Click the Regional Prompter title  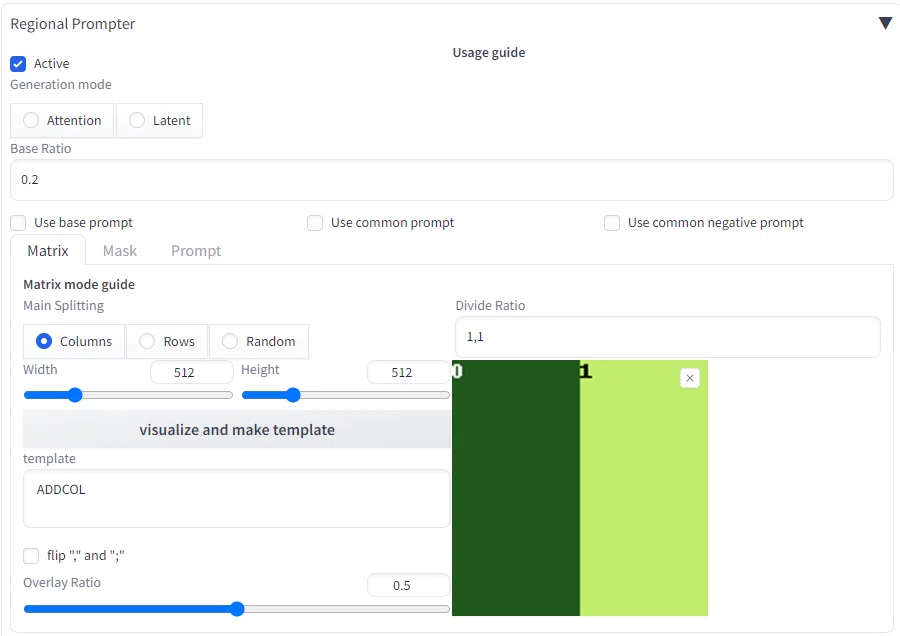point(73,24)
